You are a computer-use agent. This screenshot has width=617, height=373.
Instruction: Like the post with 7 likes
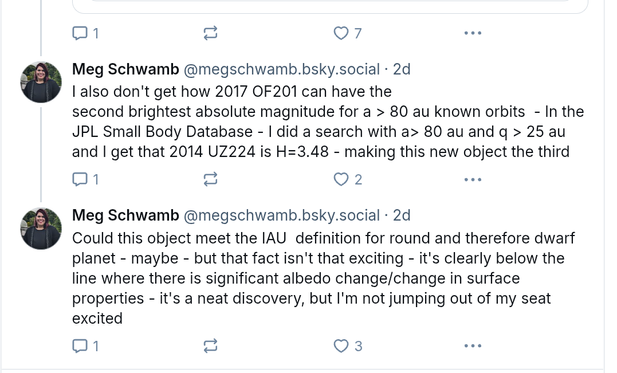[347, 33]
